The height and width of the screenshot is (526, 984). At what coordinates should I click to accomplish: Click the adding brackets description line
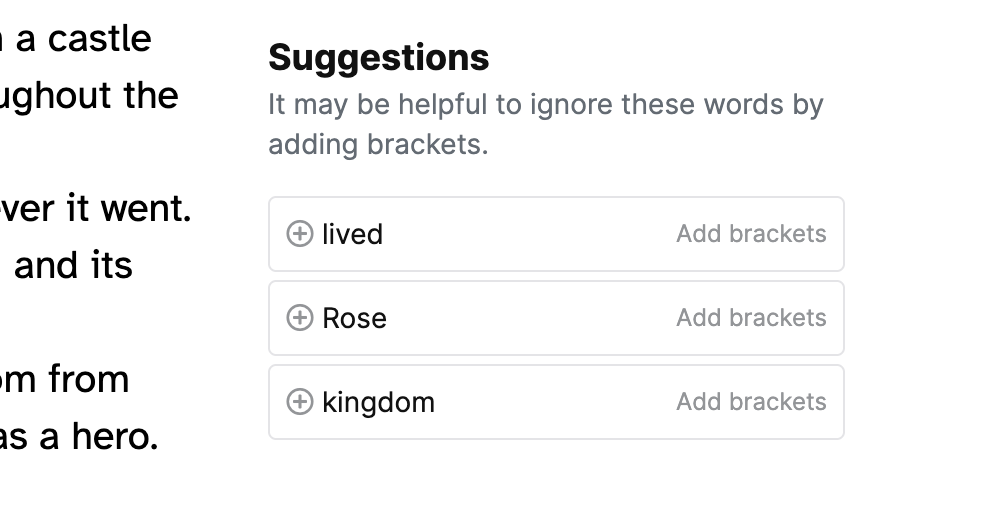point(378,145)
